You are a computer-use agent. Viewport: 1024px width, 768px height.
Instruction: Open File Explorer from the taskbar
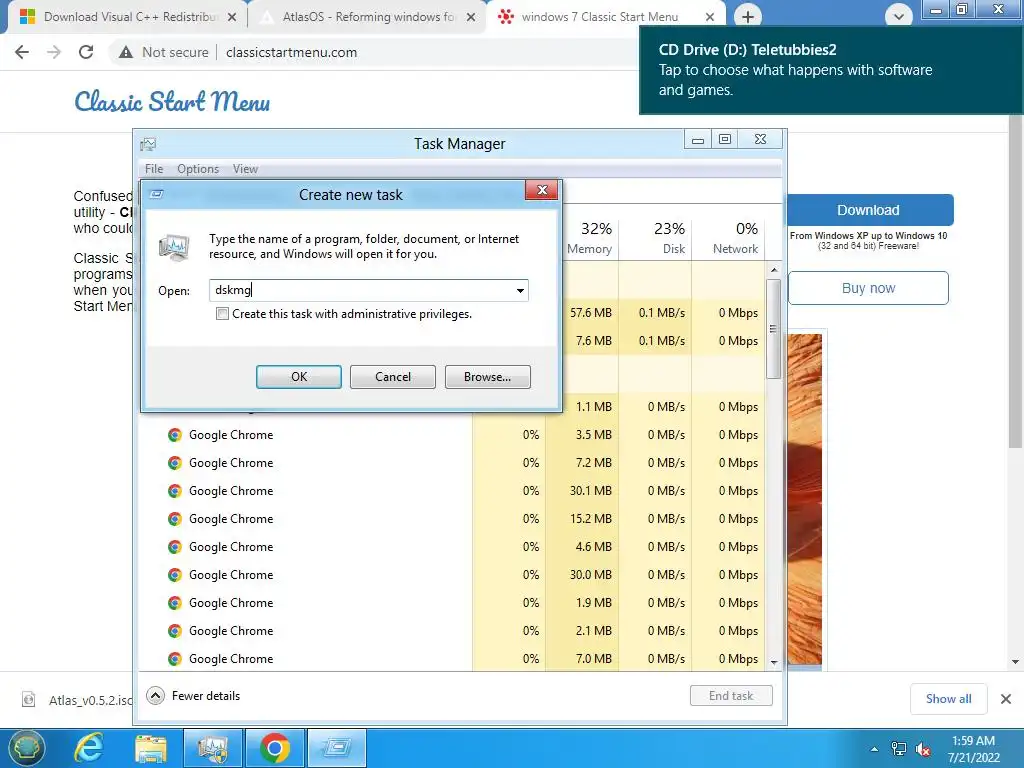[x=151, y=748]
